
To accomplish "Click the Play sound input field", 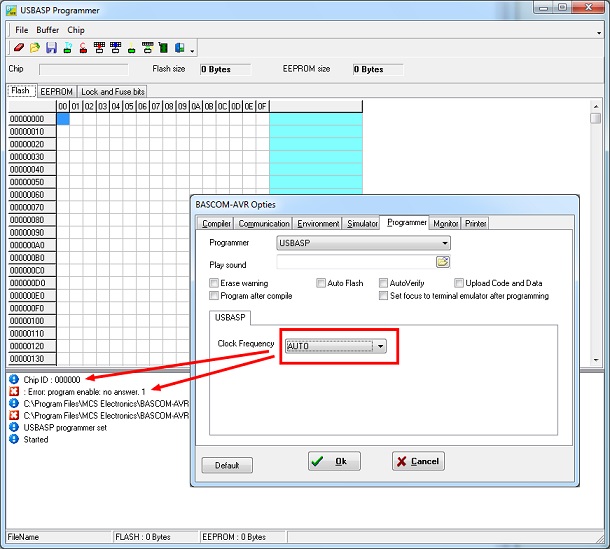I will [356, 262].
